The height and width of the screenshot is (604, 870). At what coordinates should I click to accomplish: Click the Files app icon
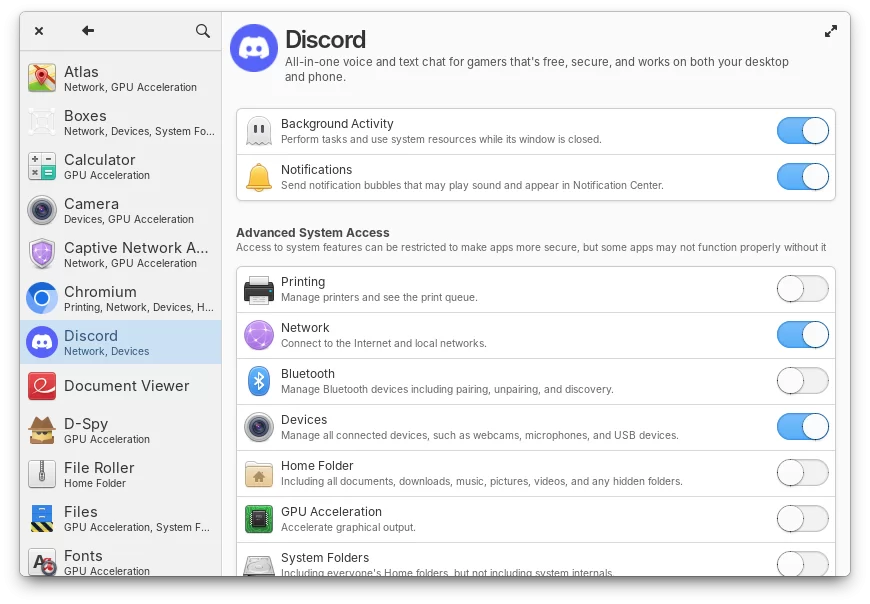(x=42, y=518)
